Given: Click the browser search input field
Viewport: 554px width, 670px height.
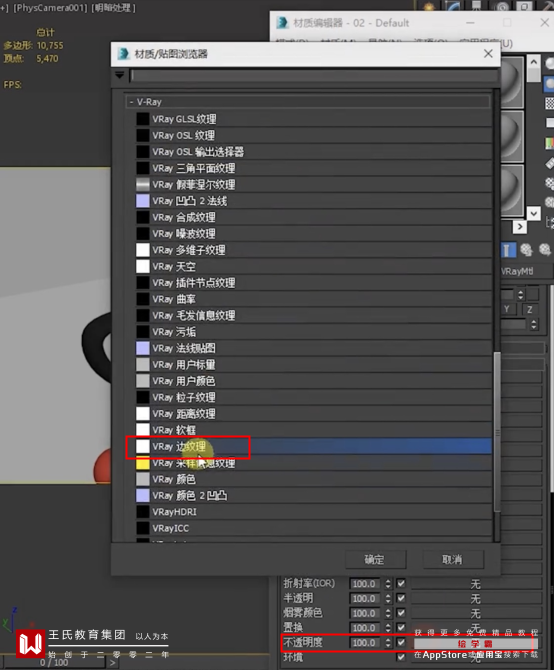Looking at the screenshot, I should point(314,76).
